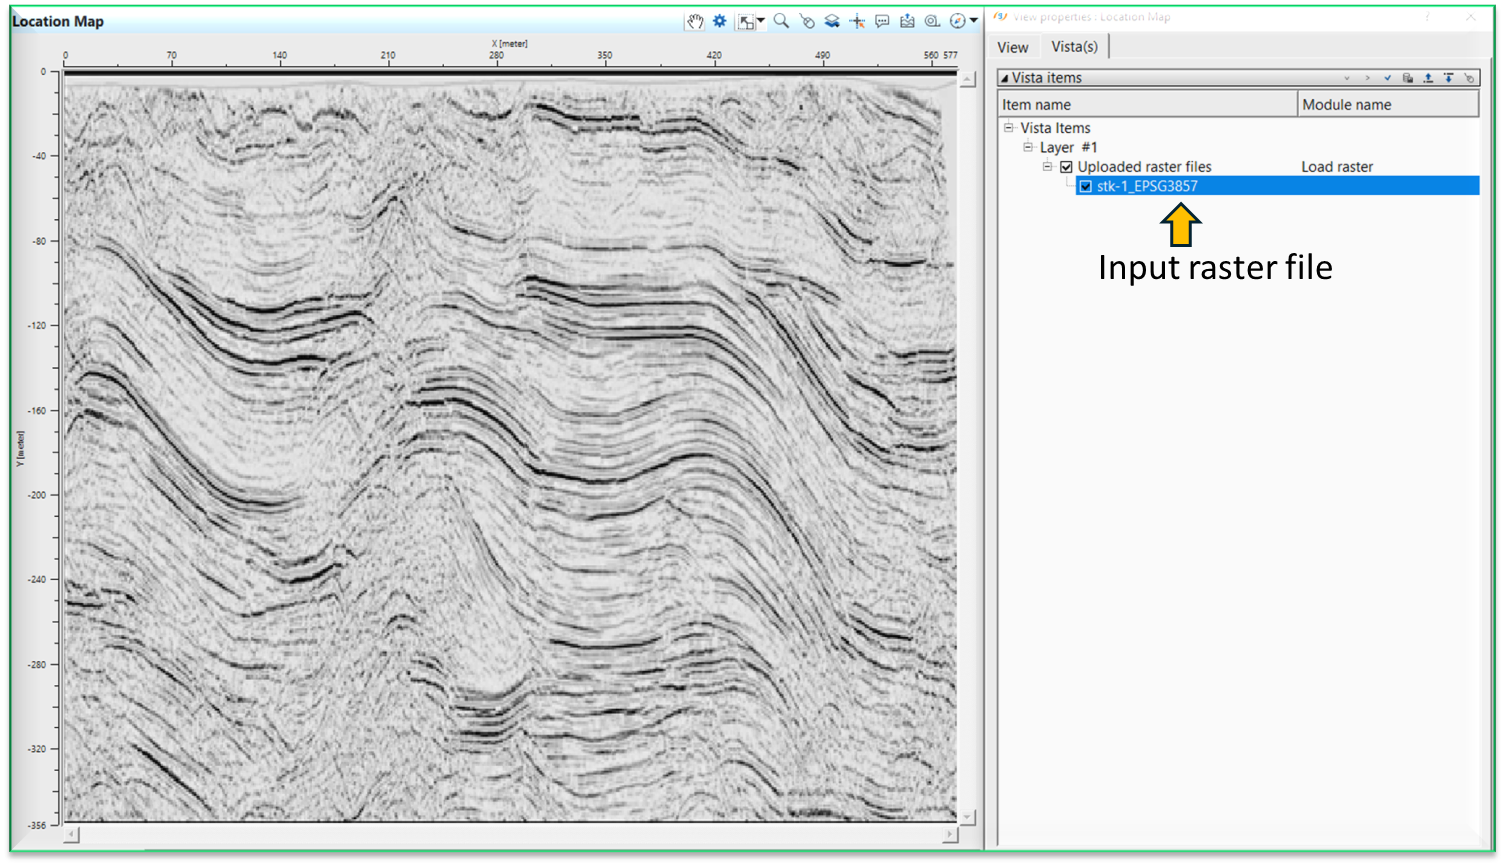This screenshot has height=866, width=1505.
Task: Toggle the stk-1_EPSG3857 raster checkbox
Action: [x=1085, y=186]
